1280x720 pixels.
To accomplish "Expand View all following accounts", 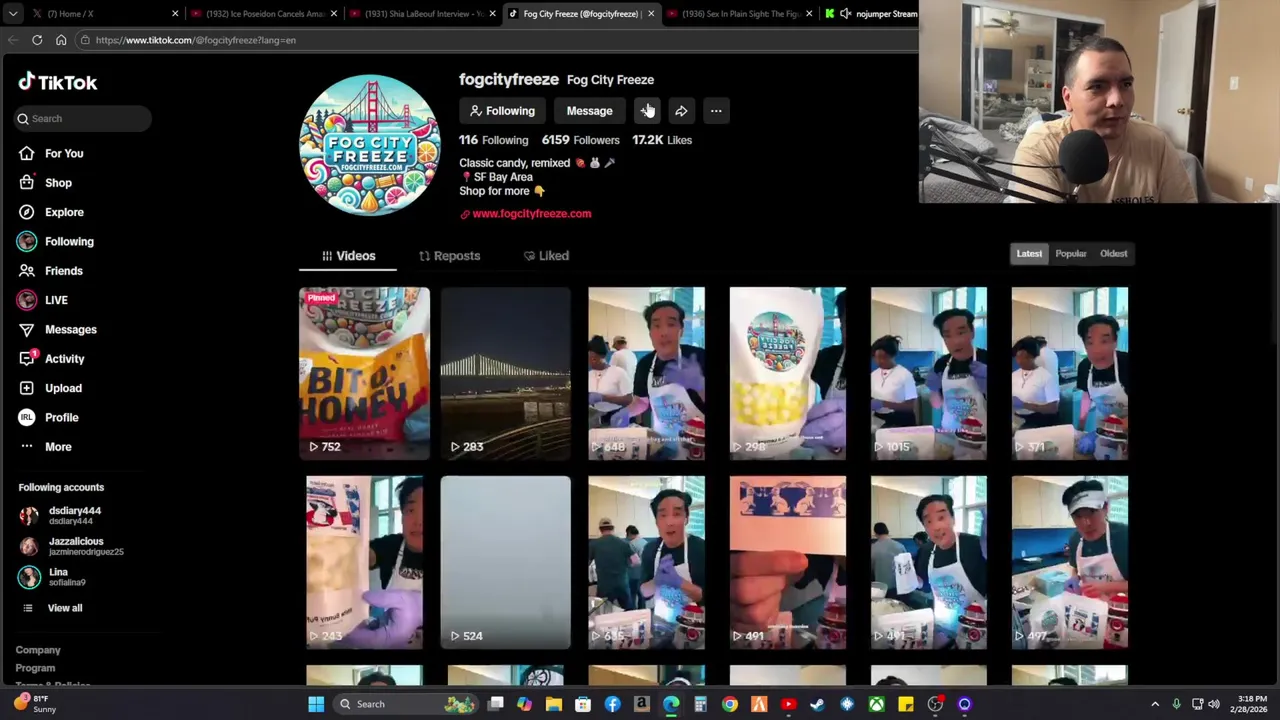I will click(x=55, y=608).
